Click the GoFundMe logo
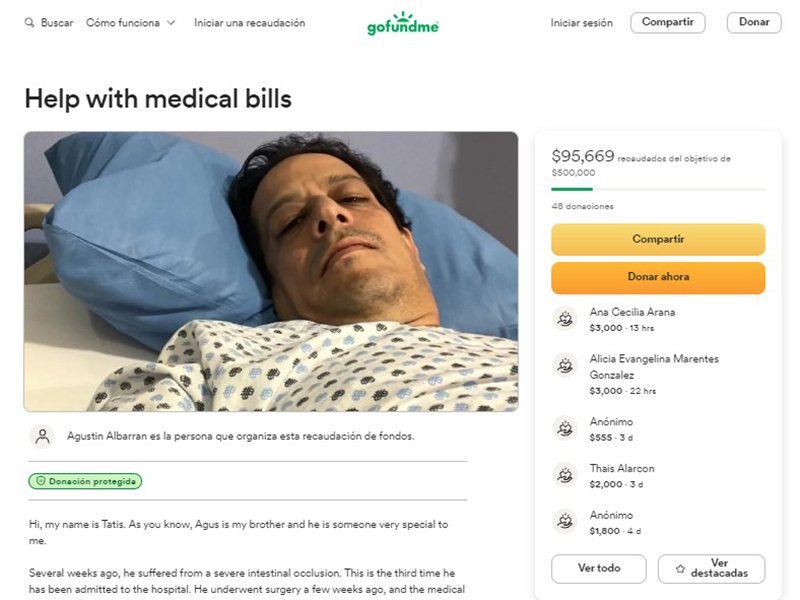The height and width of the screenshot is (600, 800). point(402,23)
